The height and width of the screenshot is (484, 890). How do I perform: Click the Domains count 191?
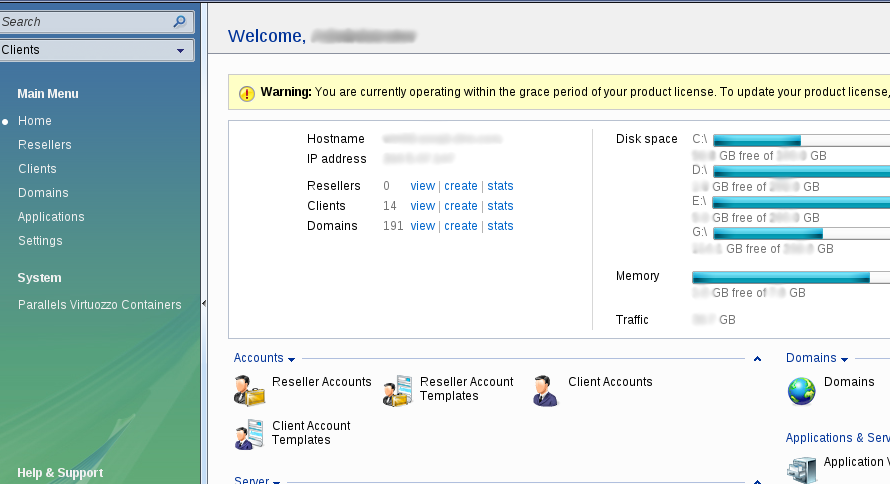click(x=393, y=226)
